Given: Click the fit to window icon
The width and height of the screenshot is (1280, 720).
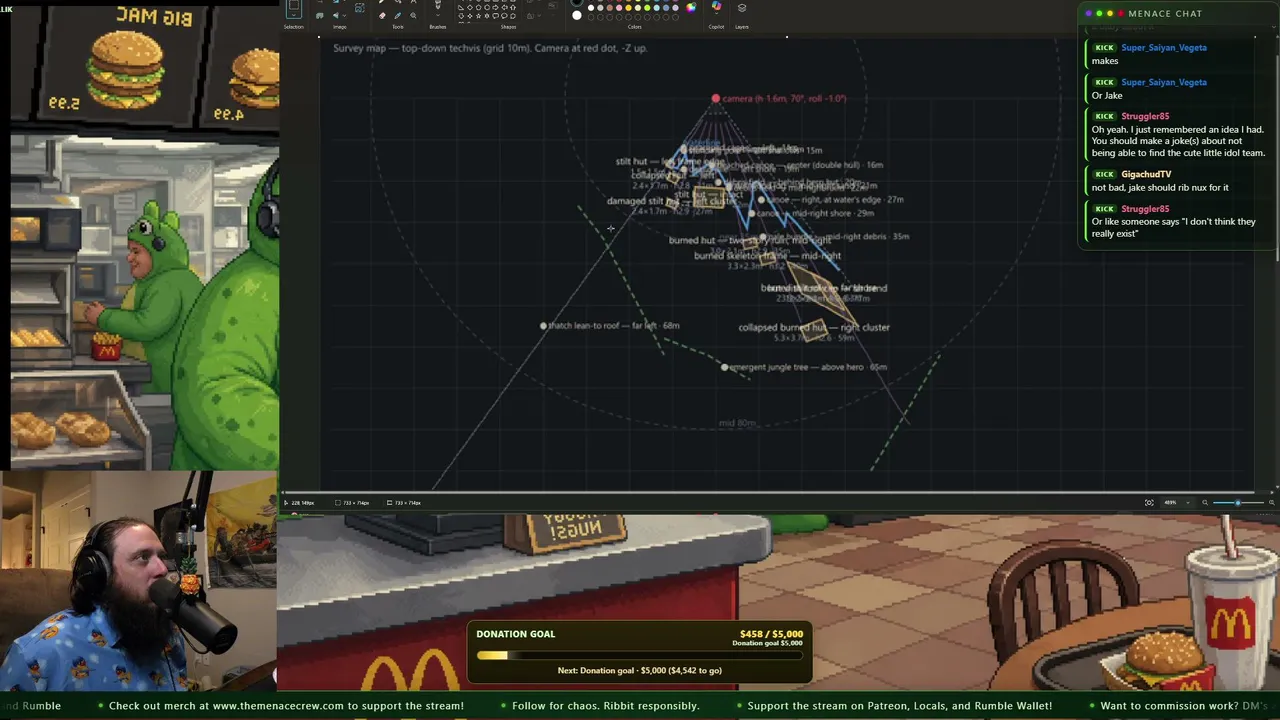Looking at the screenshot, I should [1149, 502].
